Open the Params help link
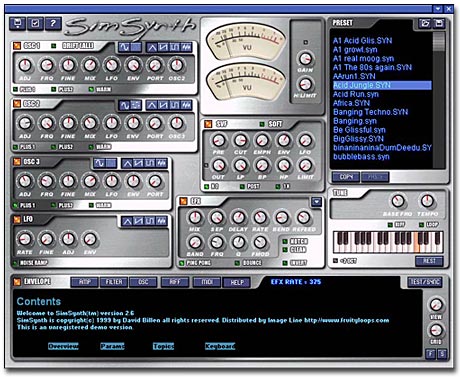The width and height of the screenshot is (460, 377). (x=113, y=346)
